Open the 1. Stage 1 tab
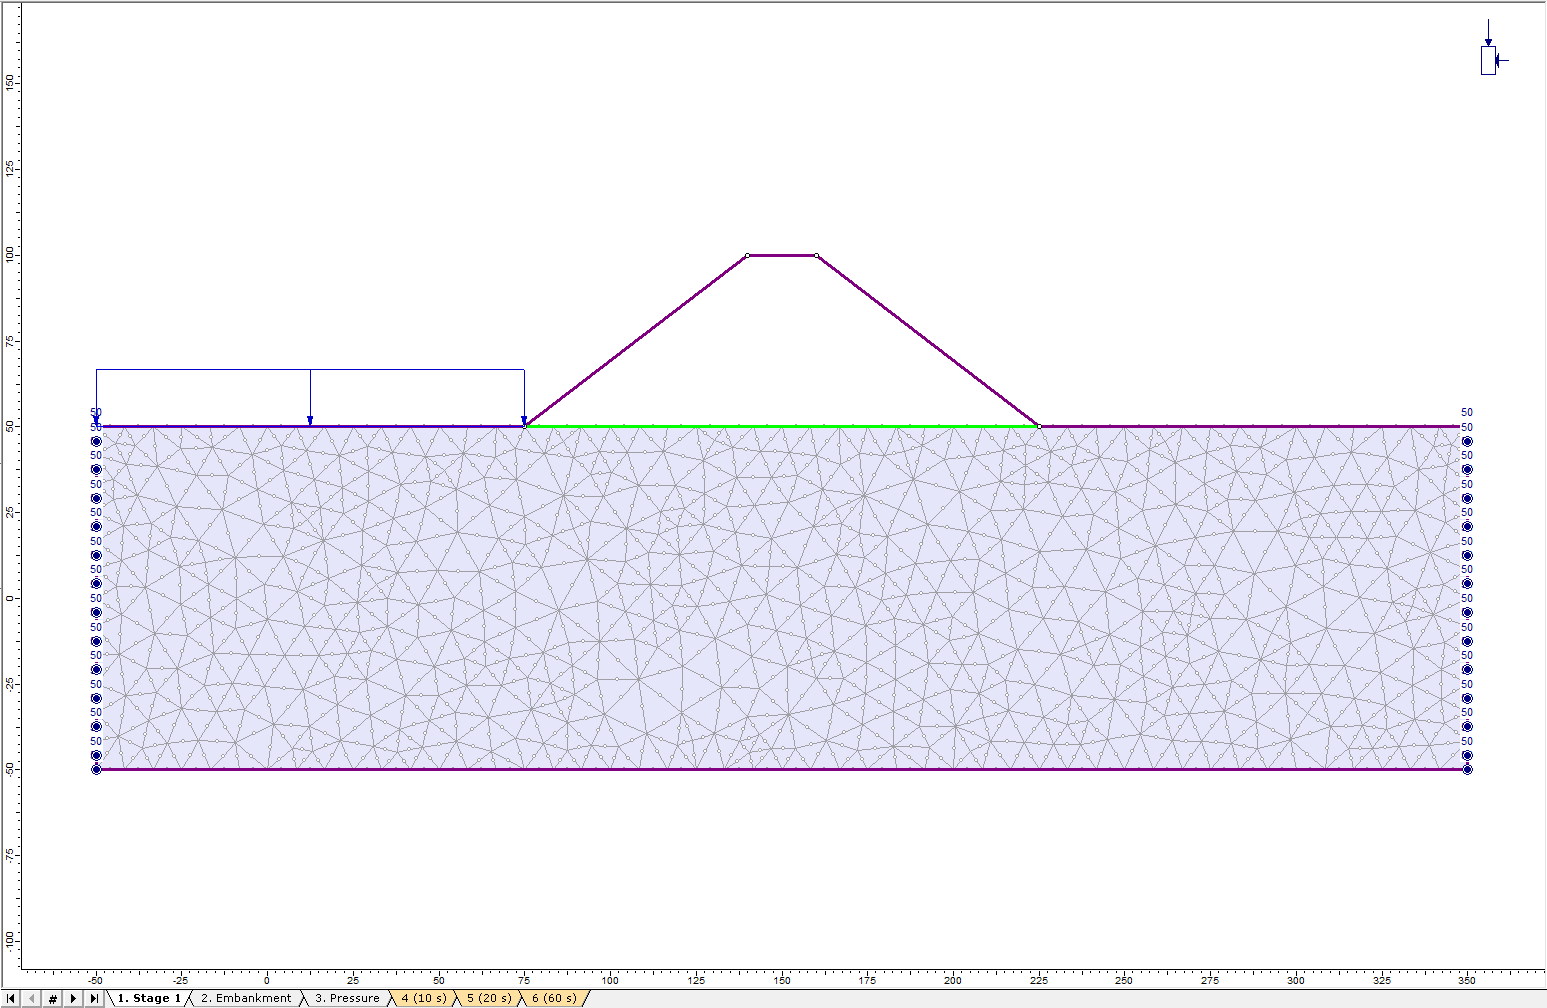The height and width of the screenshot is (1008, 1547). pos(148,998)
